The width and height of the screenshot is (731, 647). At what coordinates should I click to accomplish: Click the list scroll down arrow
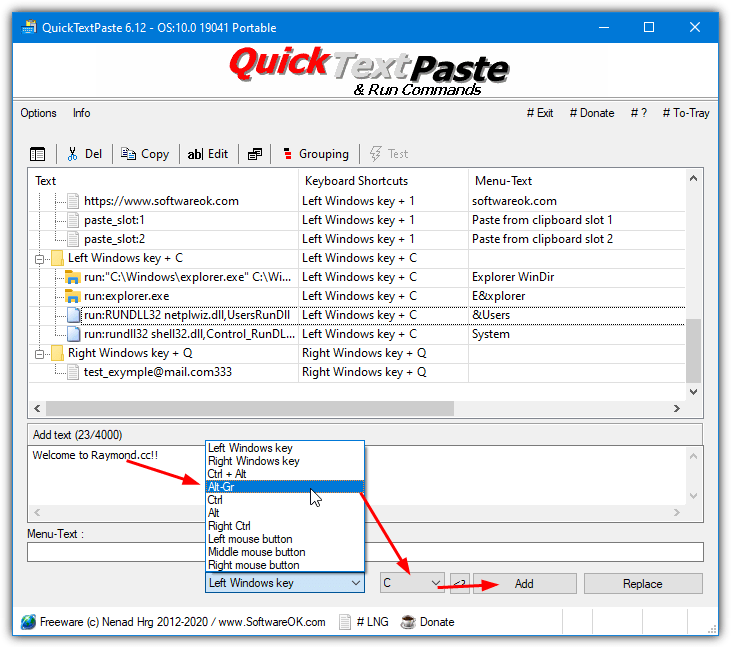click(693, 392)
